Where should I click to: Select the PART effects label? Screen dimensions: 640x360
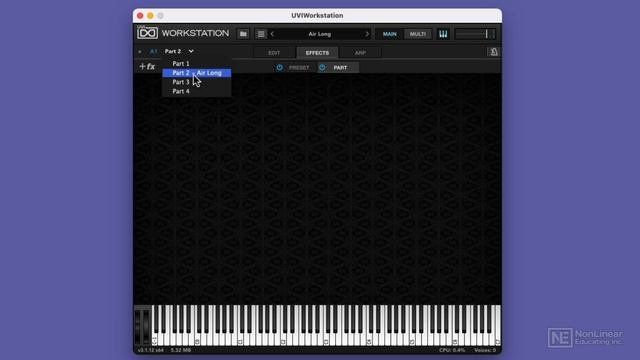(340, 68)
